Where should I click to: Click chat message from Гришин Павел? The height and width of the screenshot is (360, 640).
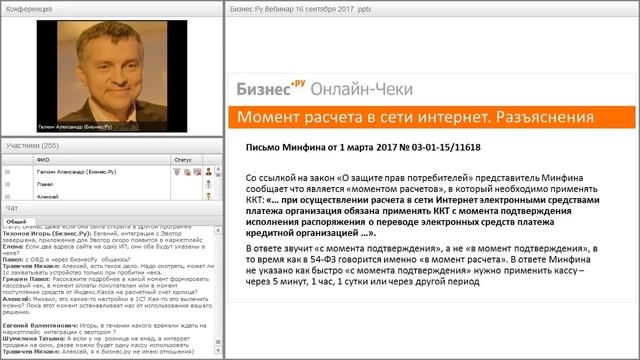click(106, 285)
